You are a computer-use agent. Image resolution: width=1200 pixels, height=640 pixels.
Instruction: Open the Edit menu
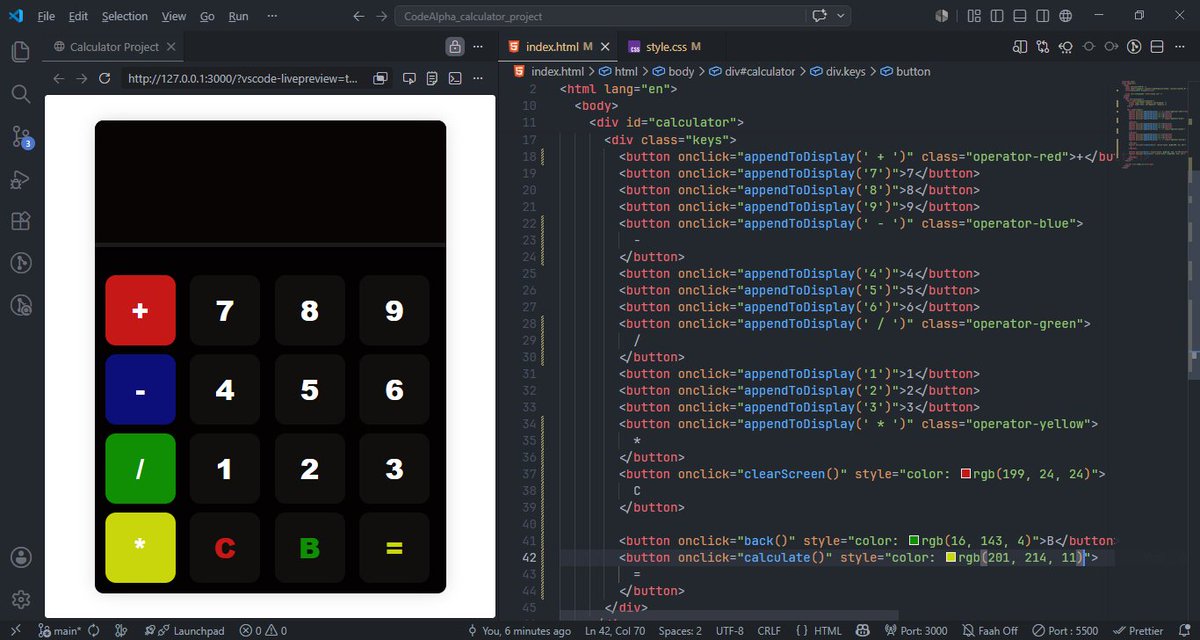coord(78,16)
